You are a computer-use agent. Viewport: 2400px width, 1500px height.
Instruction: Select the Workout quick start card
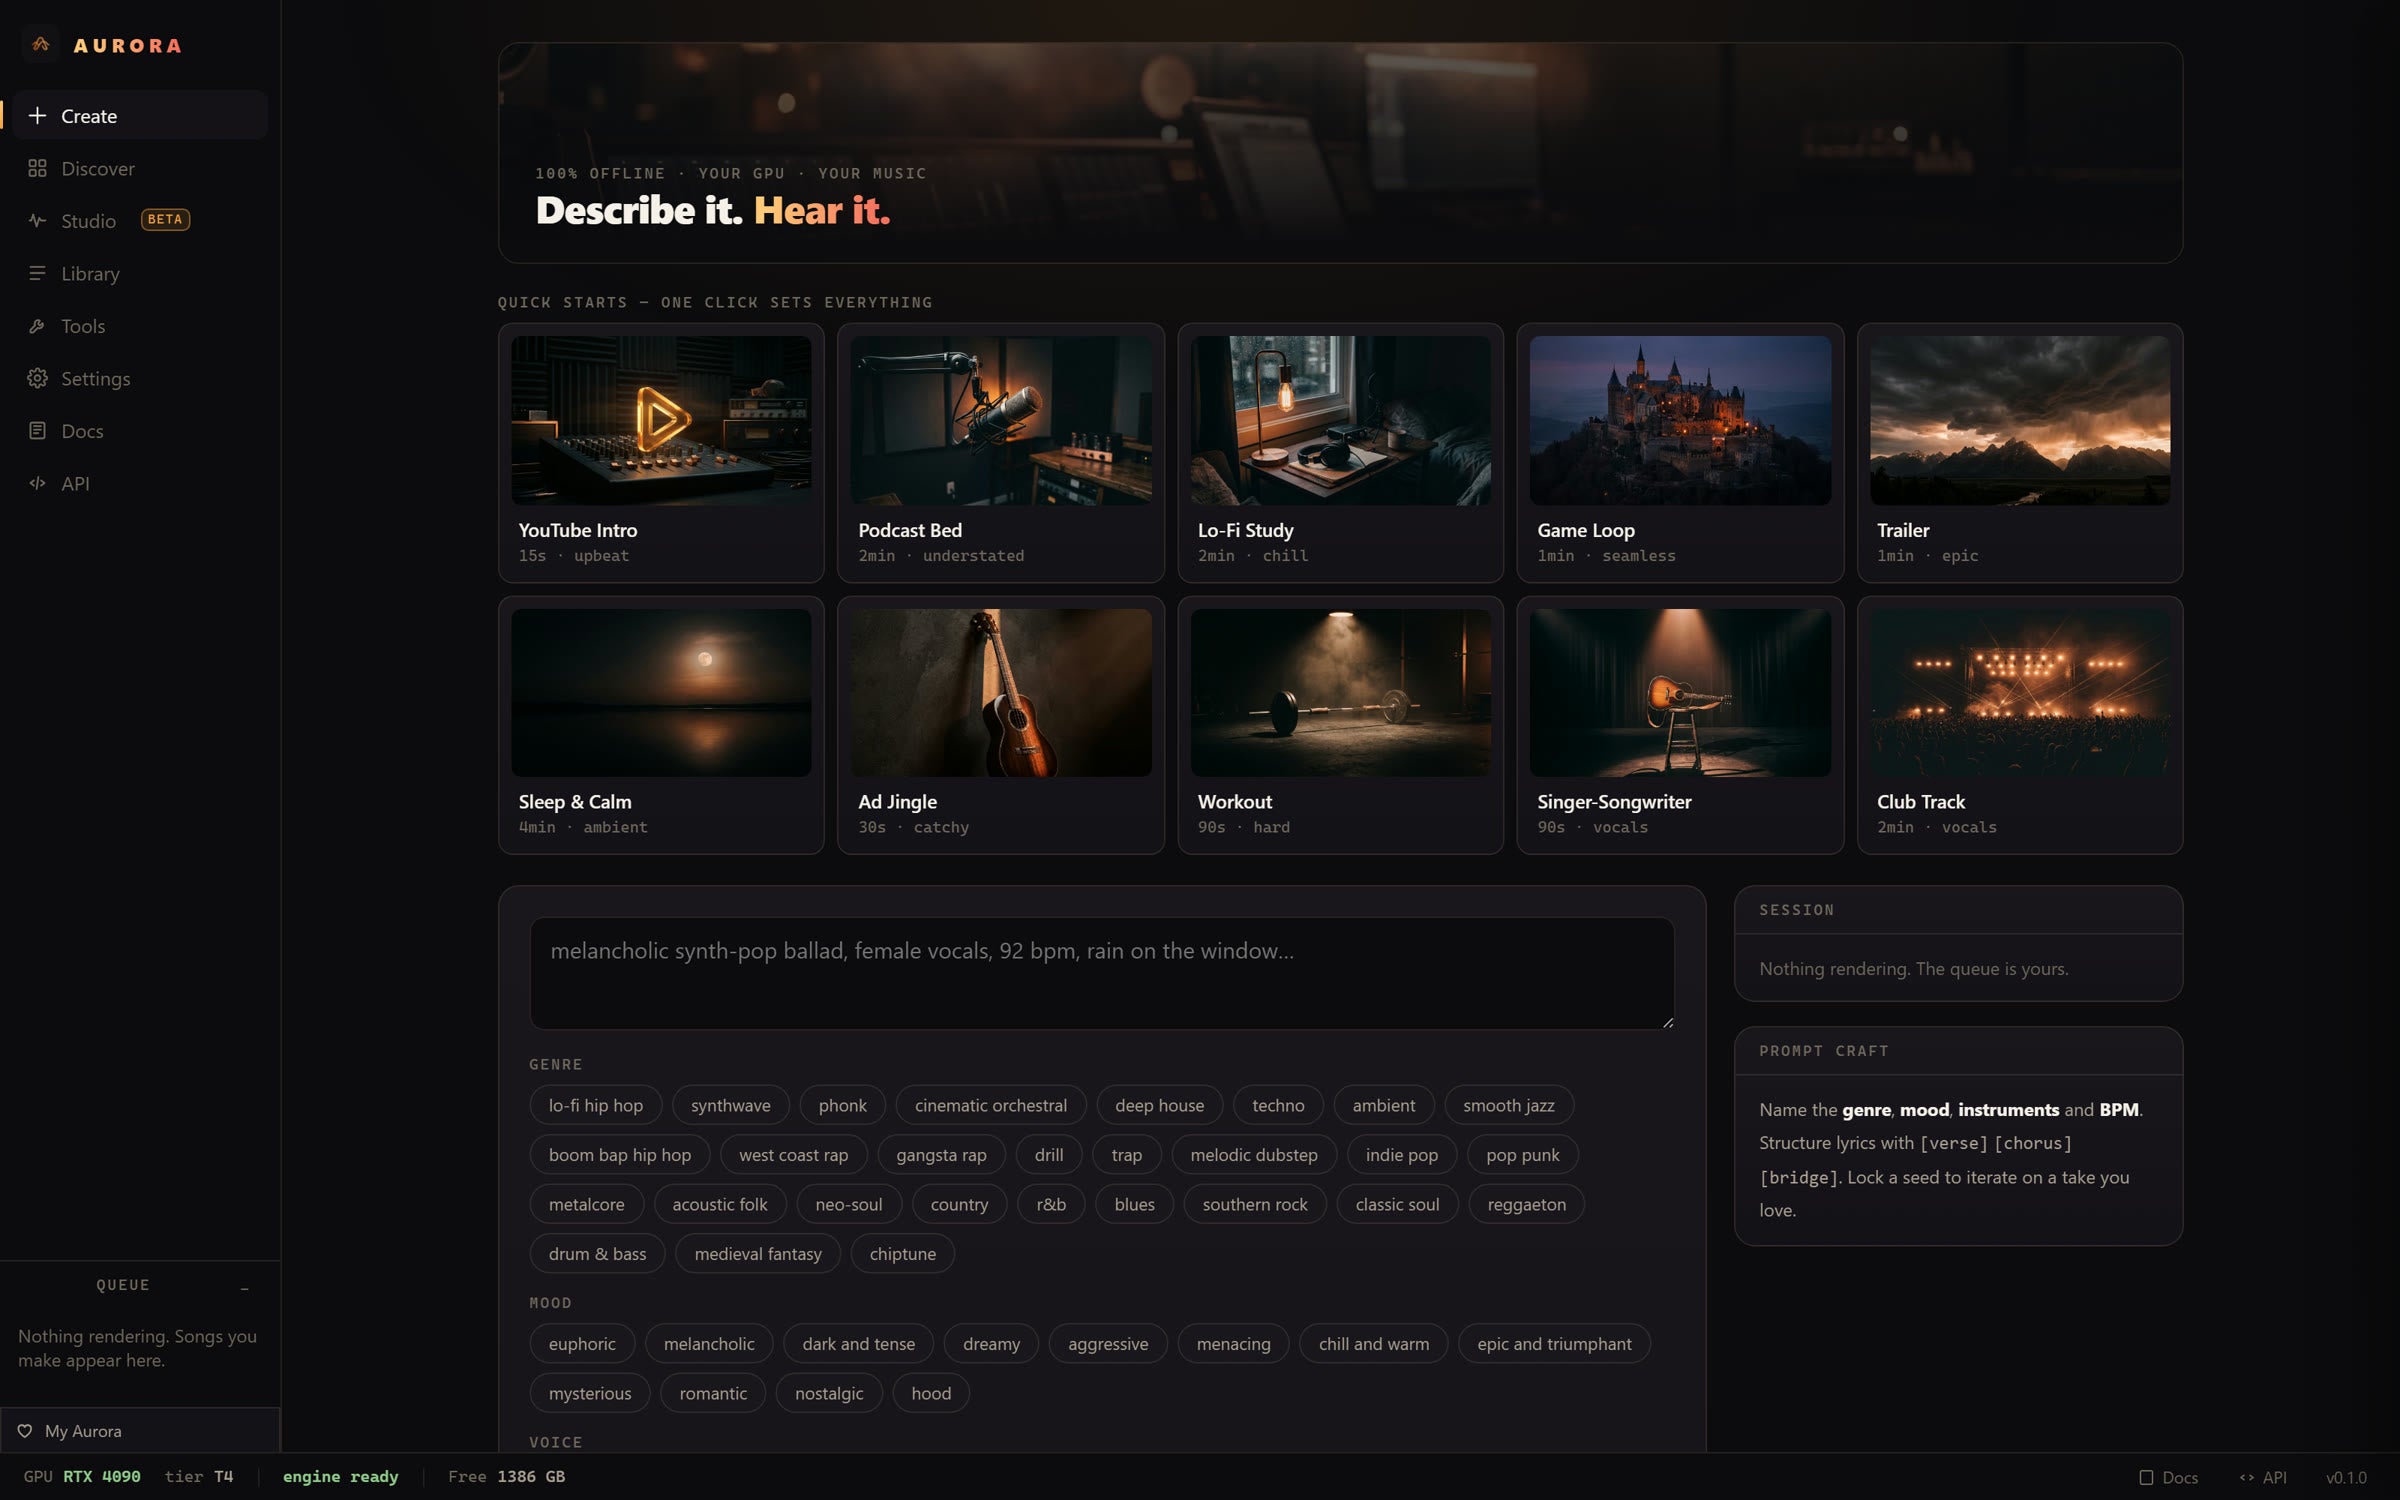1340,725
